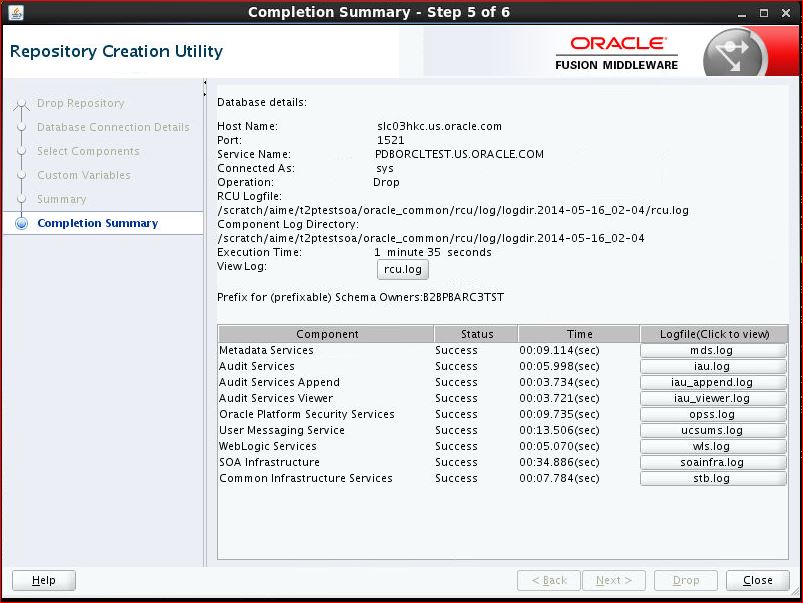This screenshot has height=603, width=803.
Task: Close the window with the title bar X
Action: [786, 13]
